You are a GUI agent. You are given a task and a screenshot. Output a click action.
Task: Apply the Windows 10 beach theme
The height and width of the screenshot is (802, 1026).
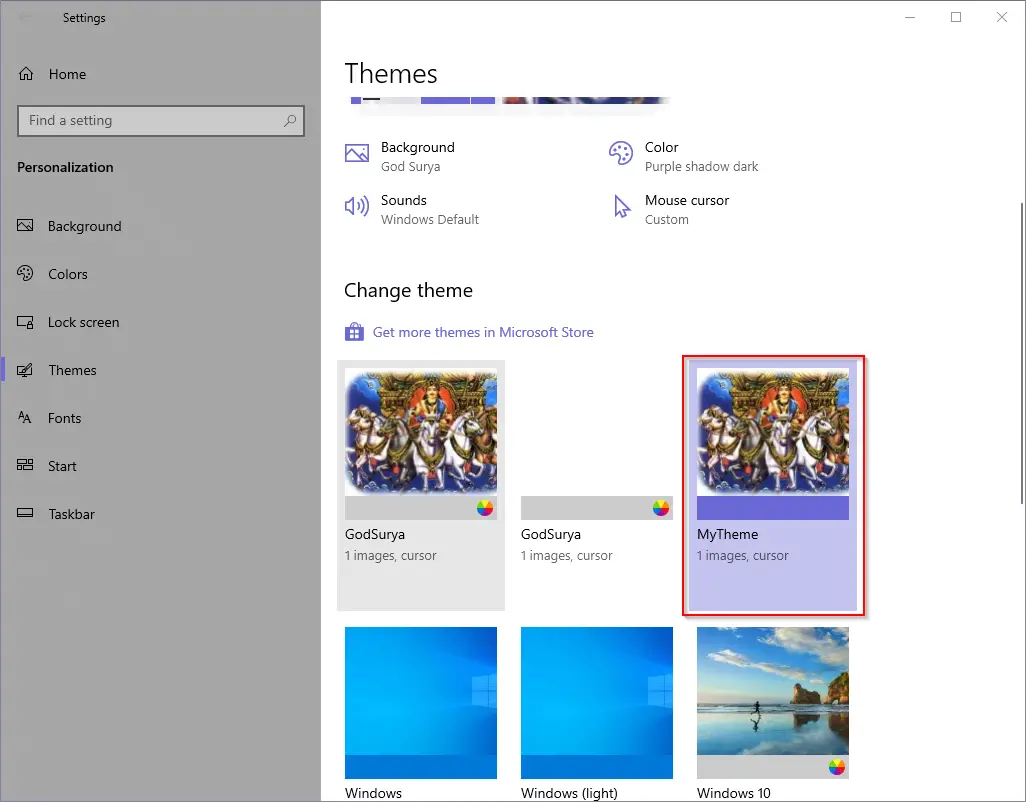pos(773,714)
